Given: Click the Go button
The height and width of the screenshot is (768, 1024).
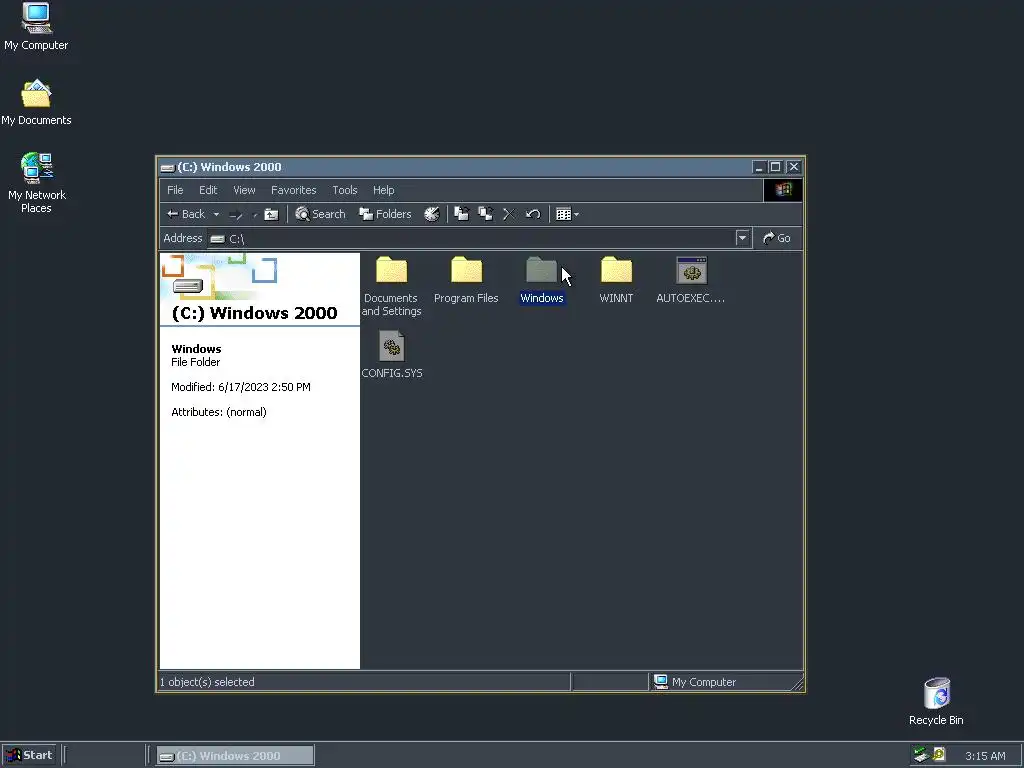Looking at the screenshot, I should click(776, 238).
